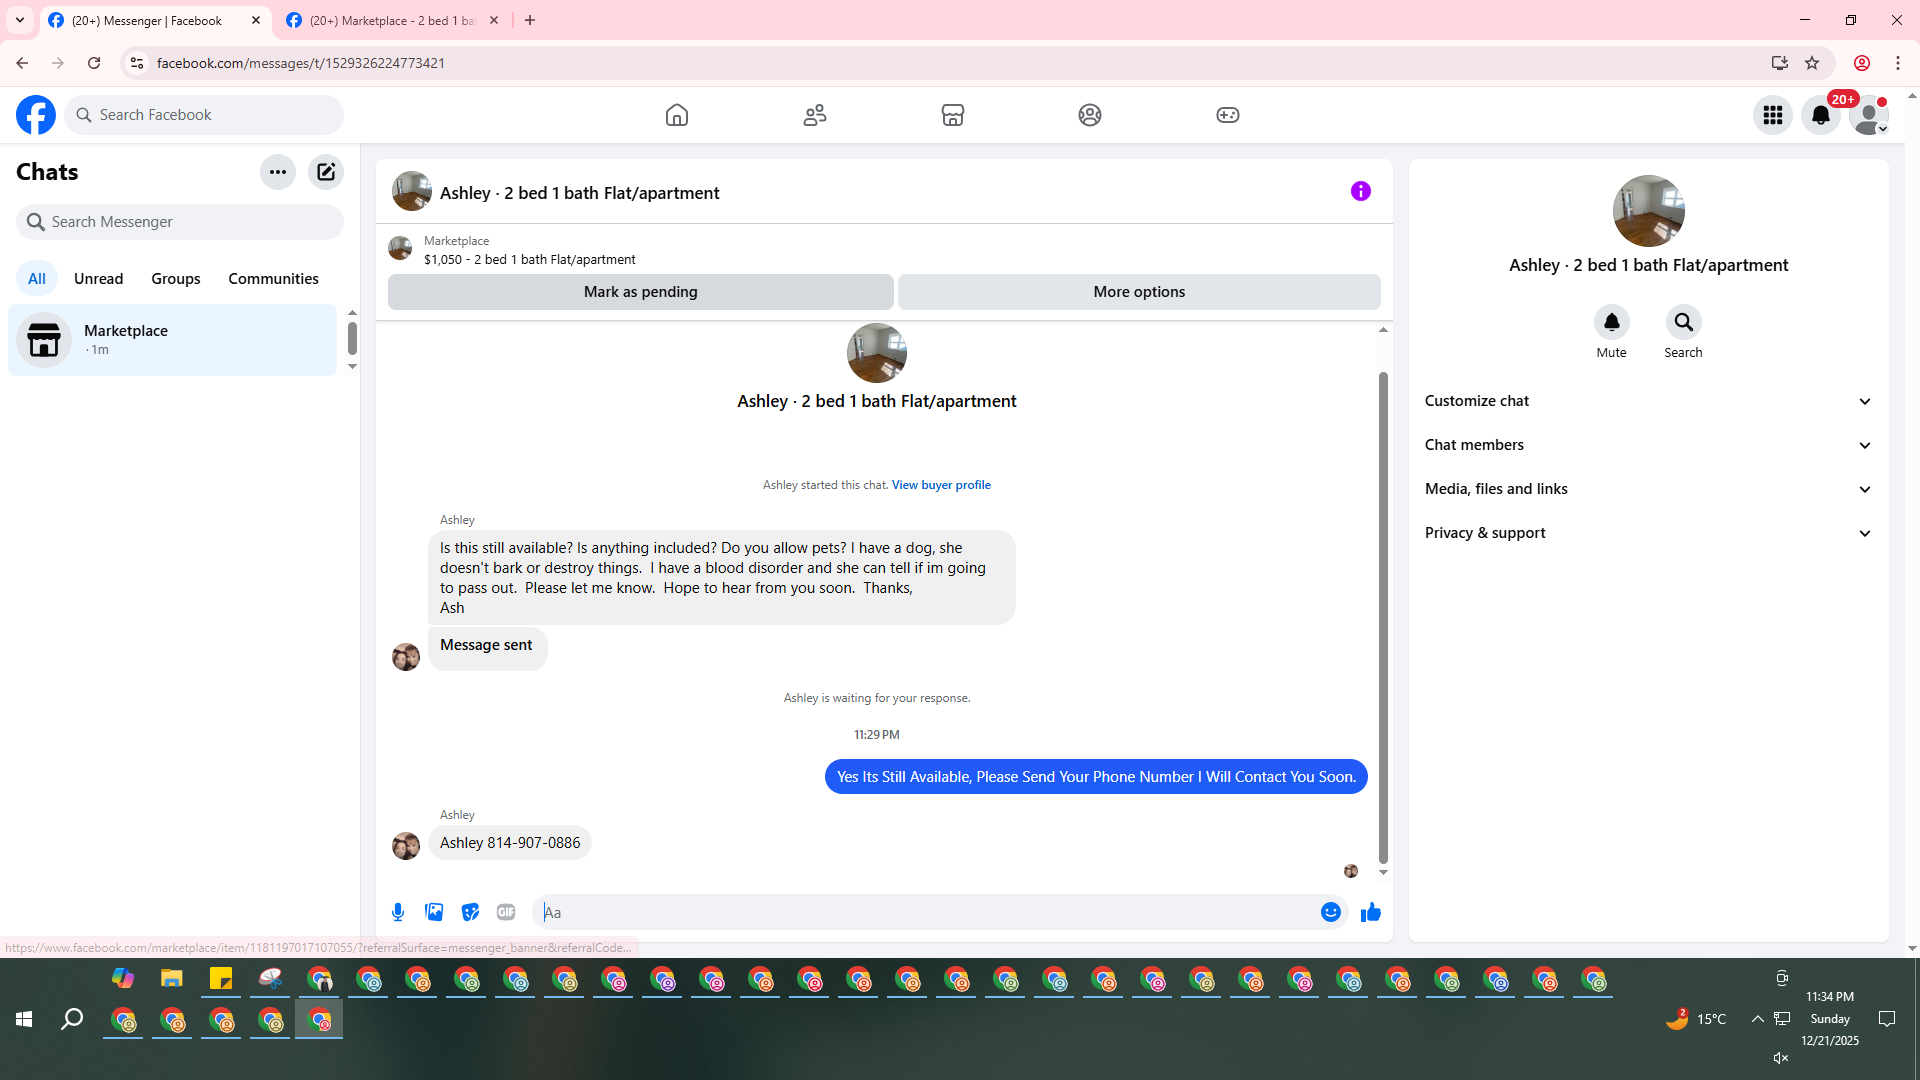Open Windows Start menu

pyautogui.click(x=24, y=1019)
